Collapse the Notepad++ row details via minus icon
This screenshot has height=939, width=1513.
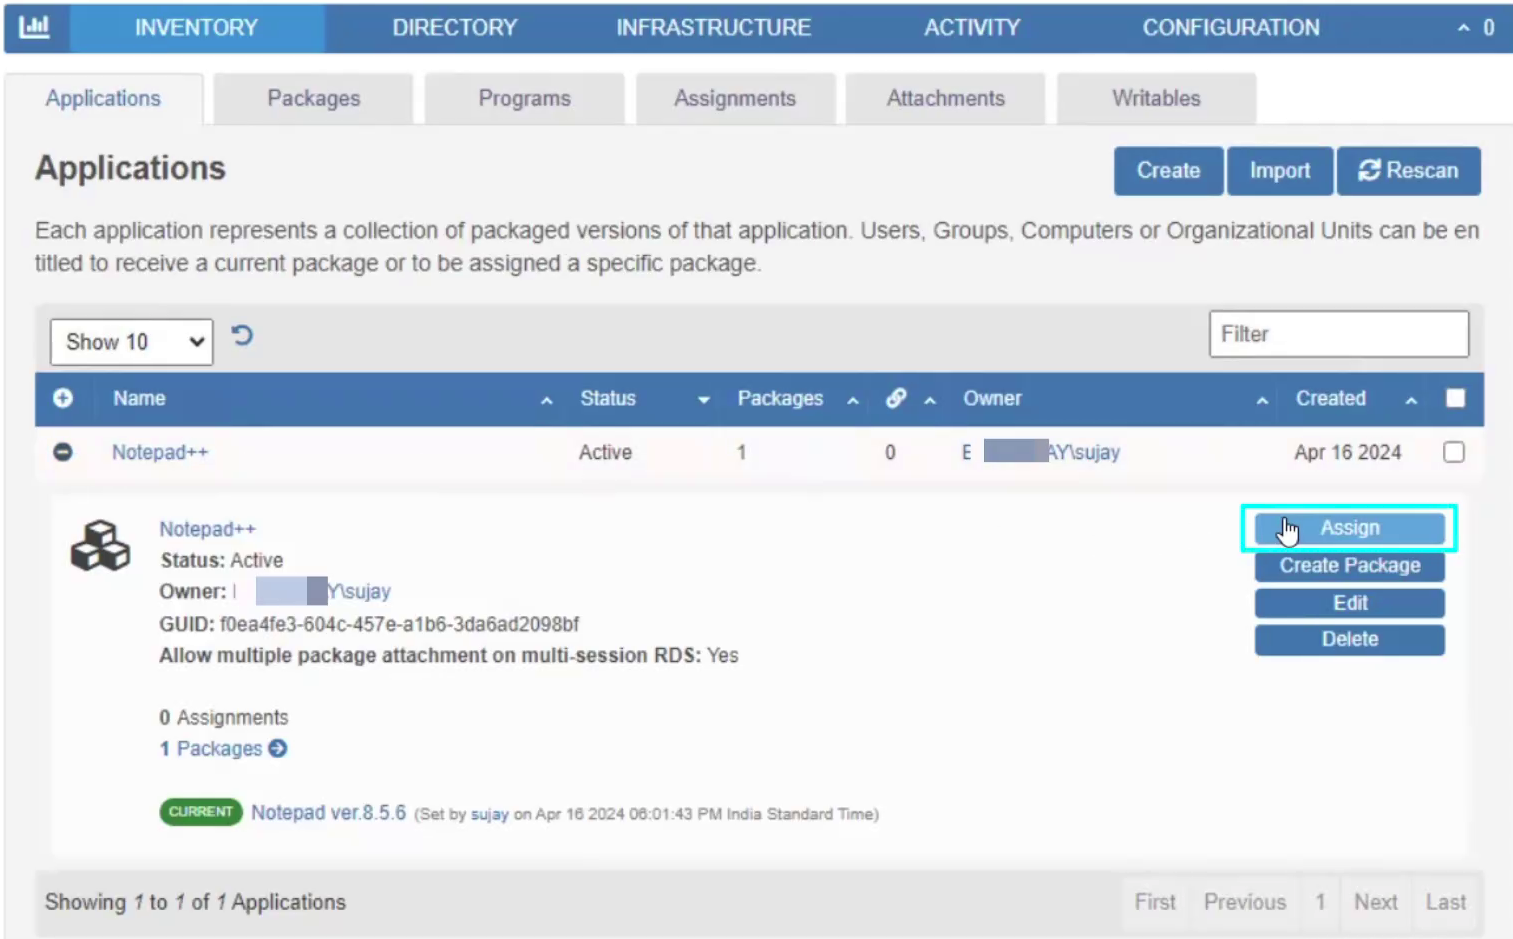(x=62, y=452)
